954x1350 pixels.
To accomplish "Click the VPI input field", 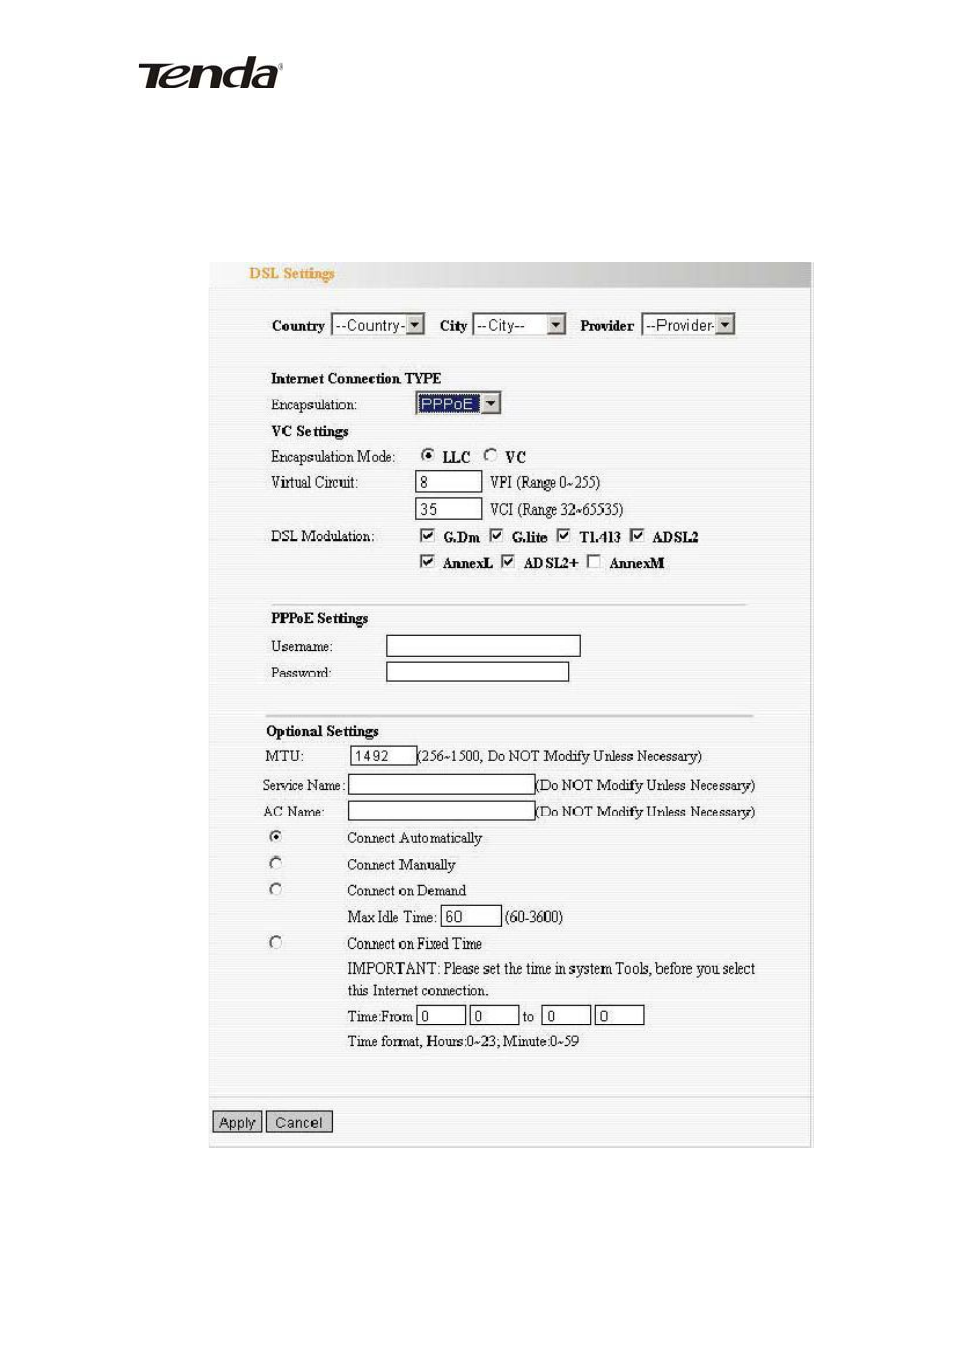I will (x=449, y=482).
